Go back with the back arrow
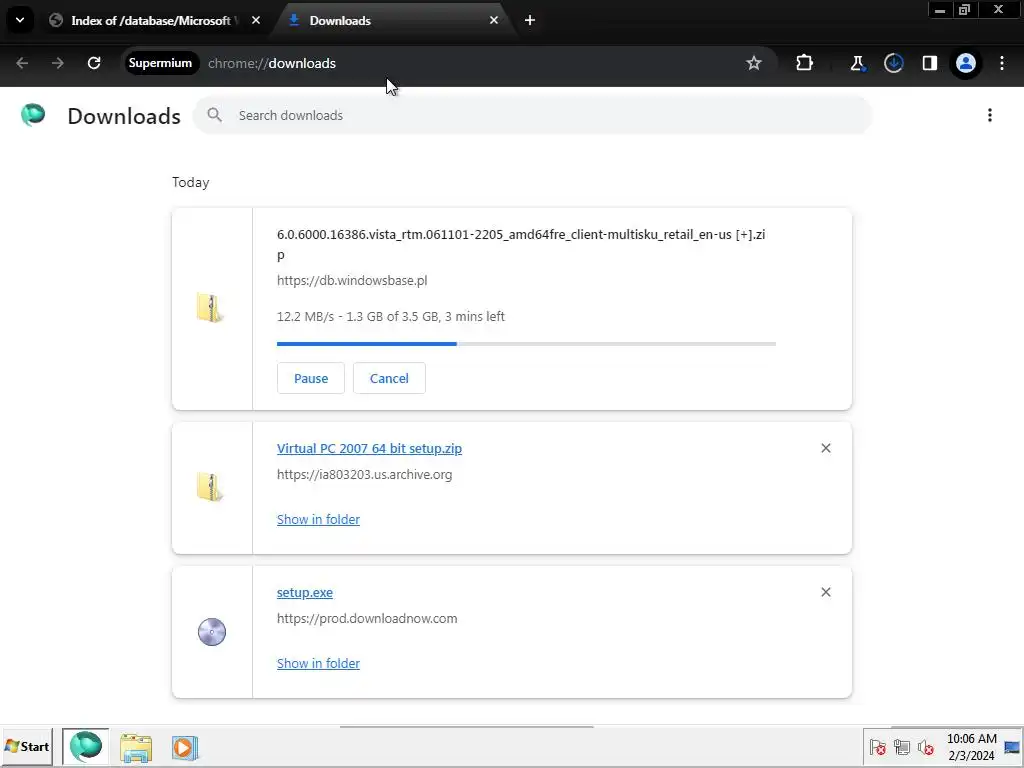1024x768 pixels. (x=22, y=63)
